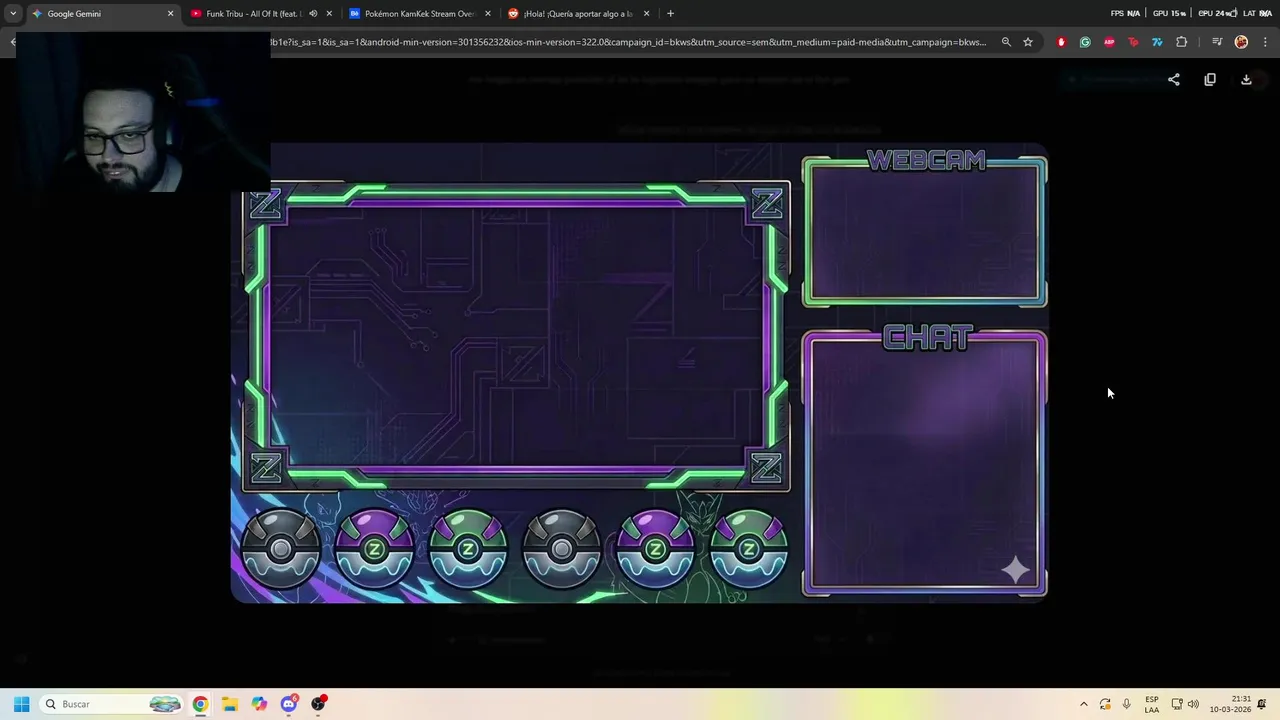This screenshot has height=720, width=1280.
Task: Close the Google Gemini tab
Action: coord(170,14)
